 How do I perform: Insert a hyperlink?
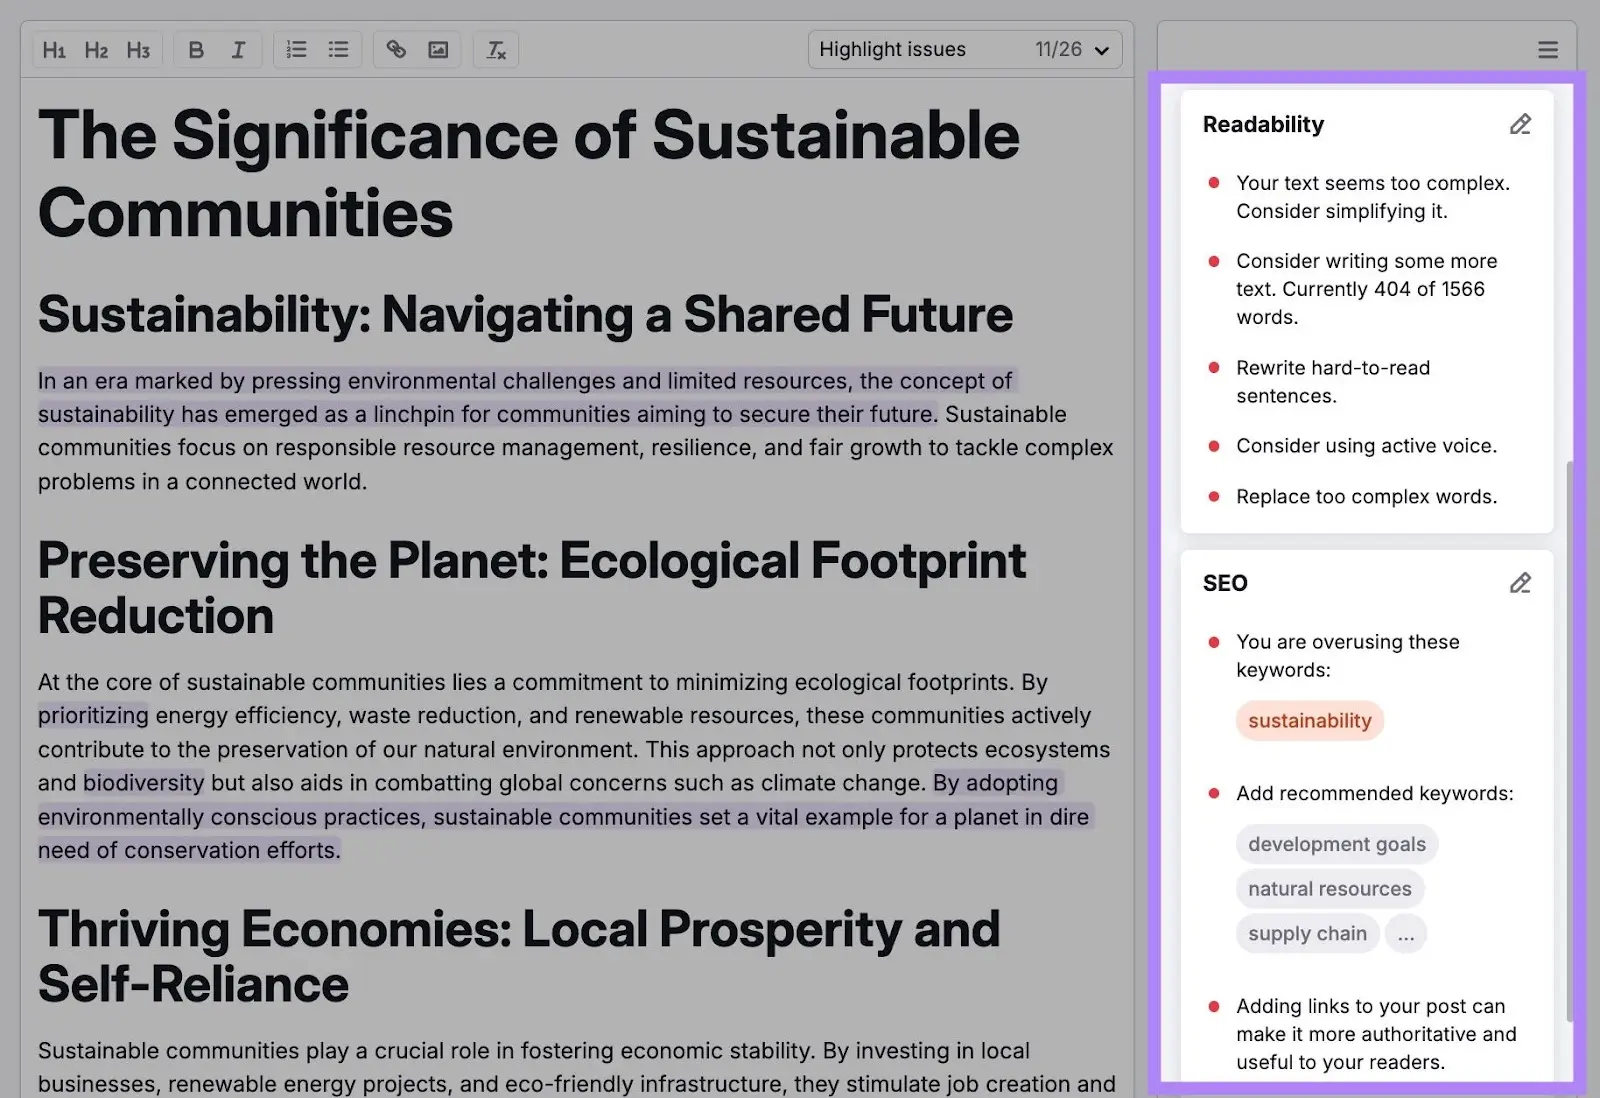pos(395,49)
